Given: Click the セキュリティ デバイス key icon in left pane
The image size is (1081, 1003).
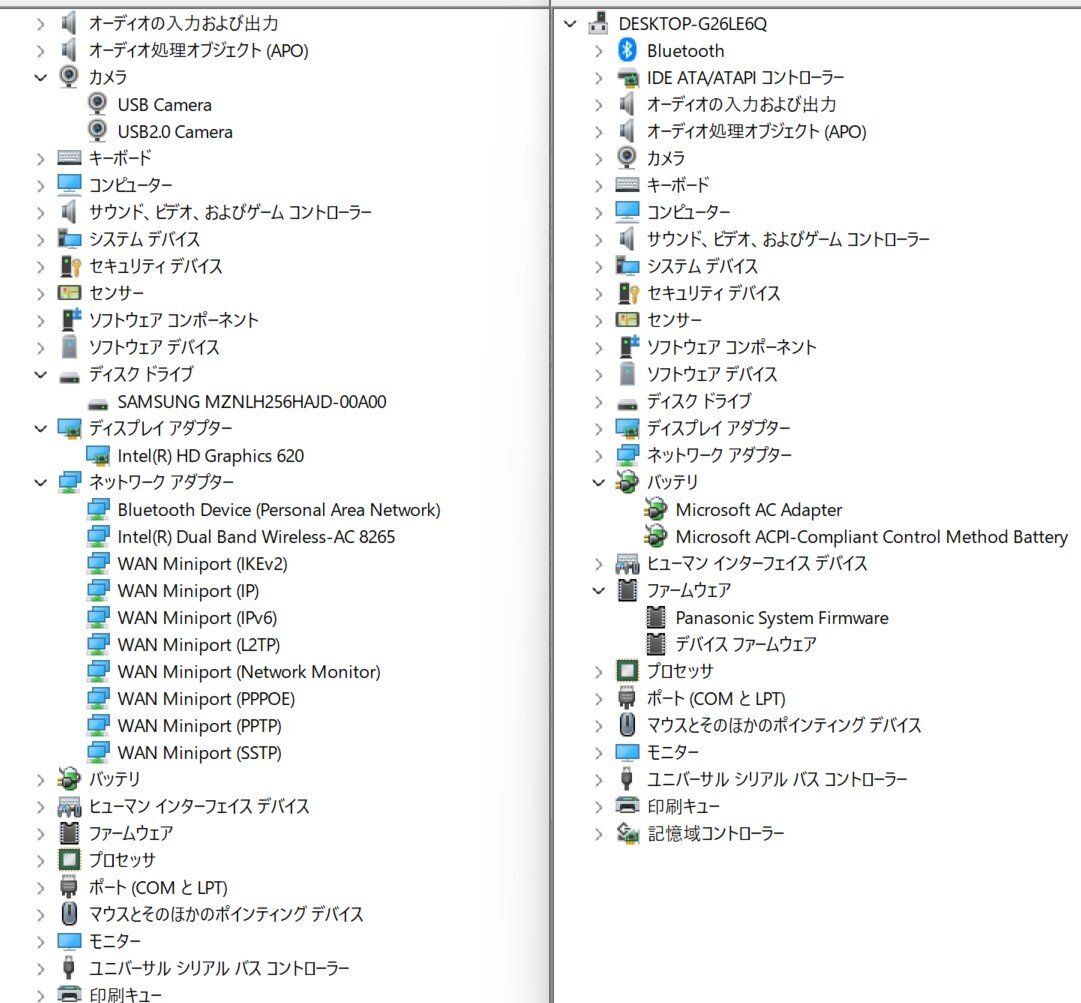Looking at the screenshot, I should pyautogui.click(x=70, y=266).
